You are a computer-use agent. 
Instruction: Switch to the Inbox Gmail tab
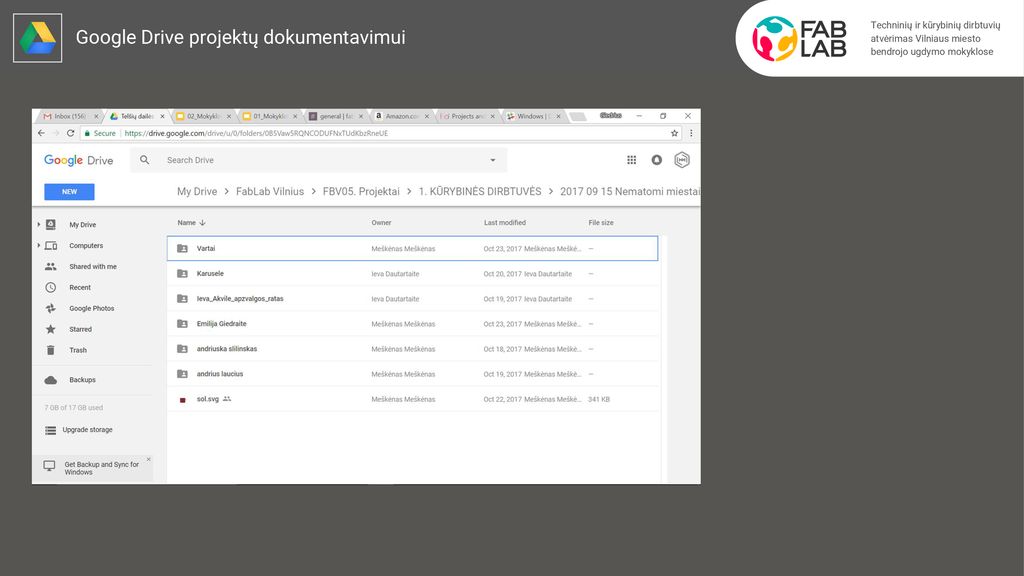(69, 116)
